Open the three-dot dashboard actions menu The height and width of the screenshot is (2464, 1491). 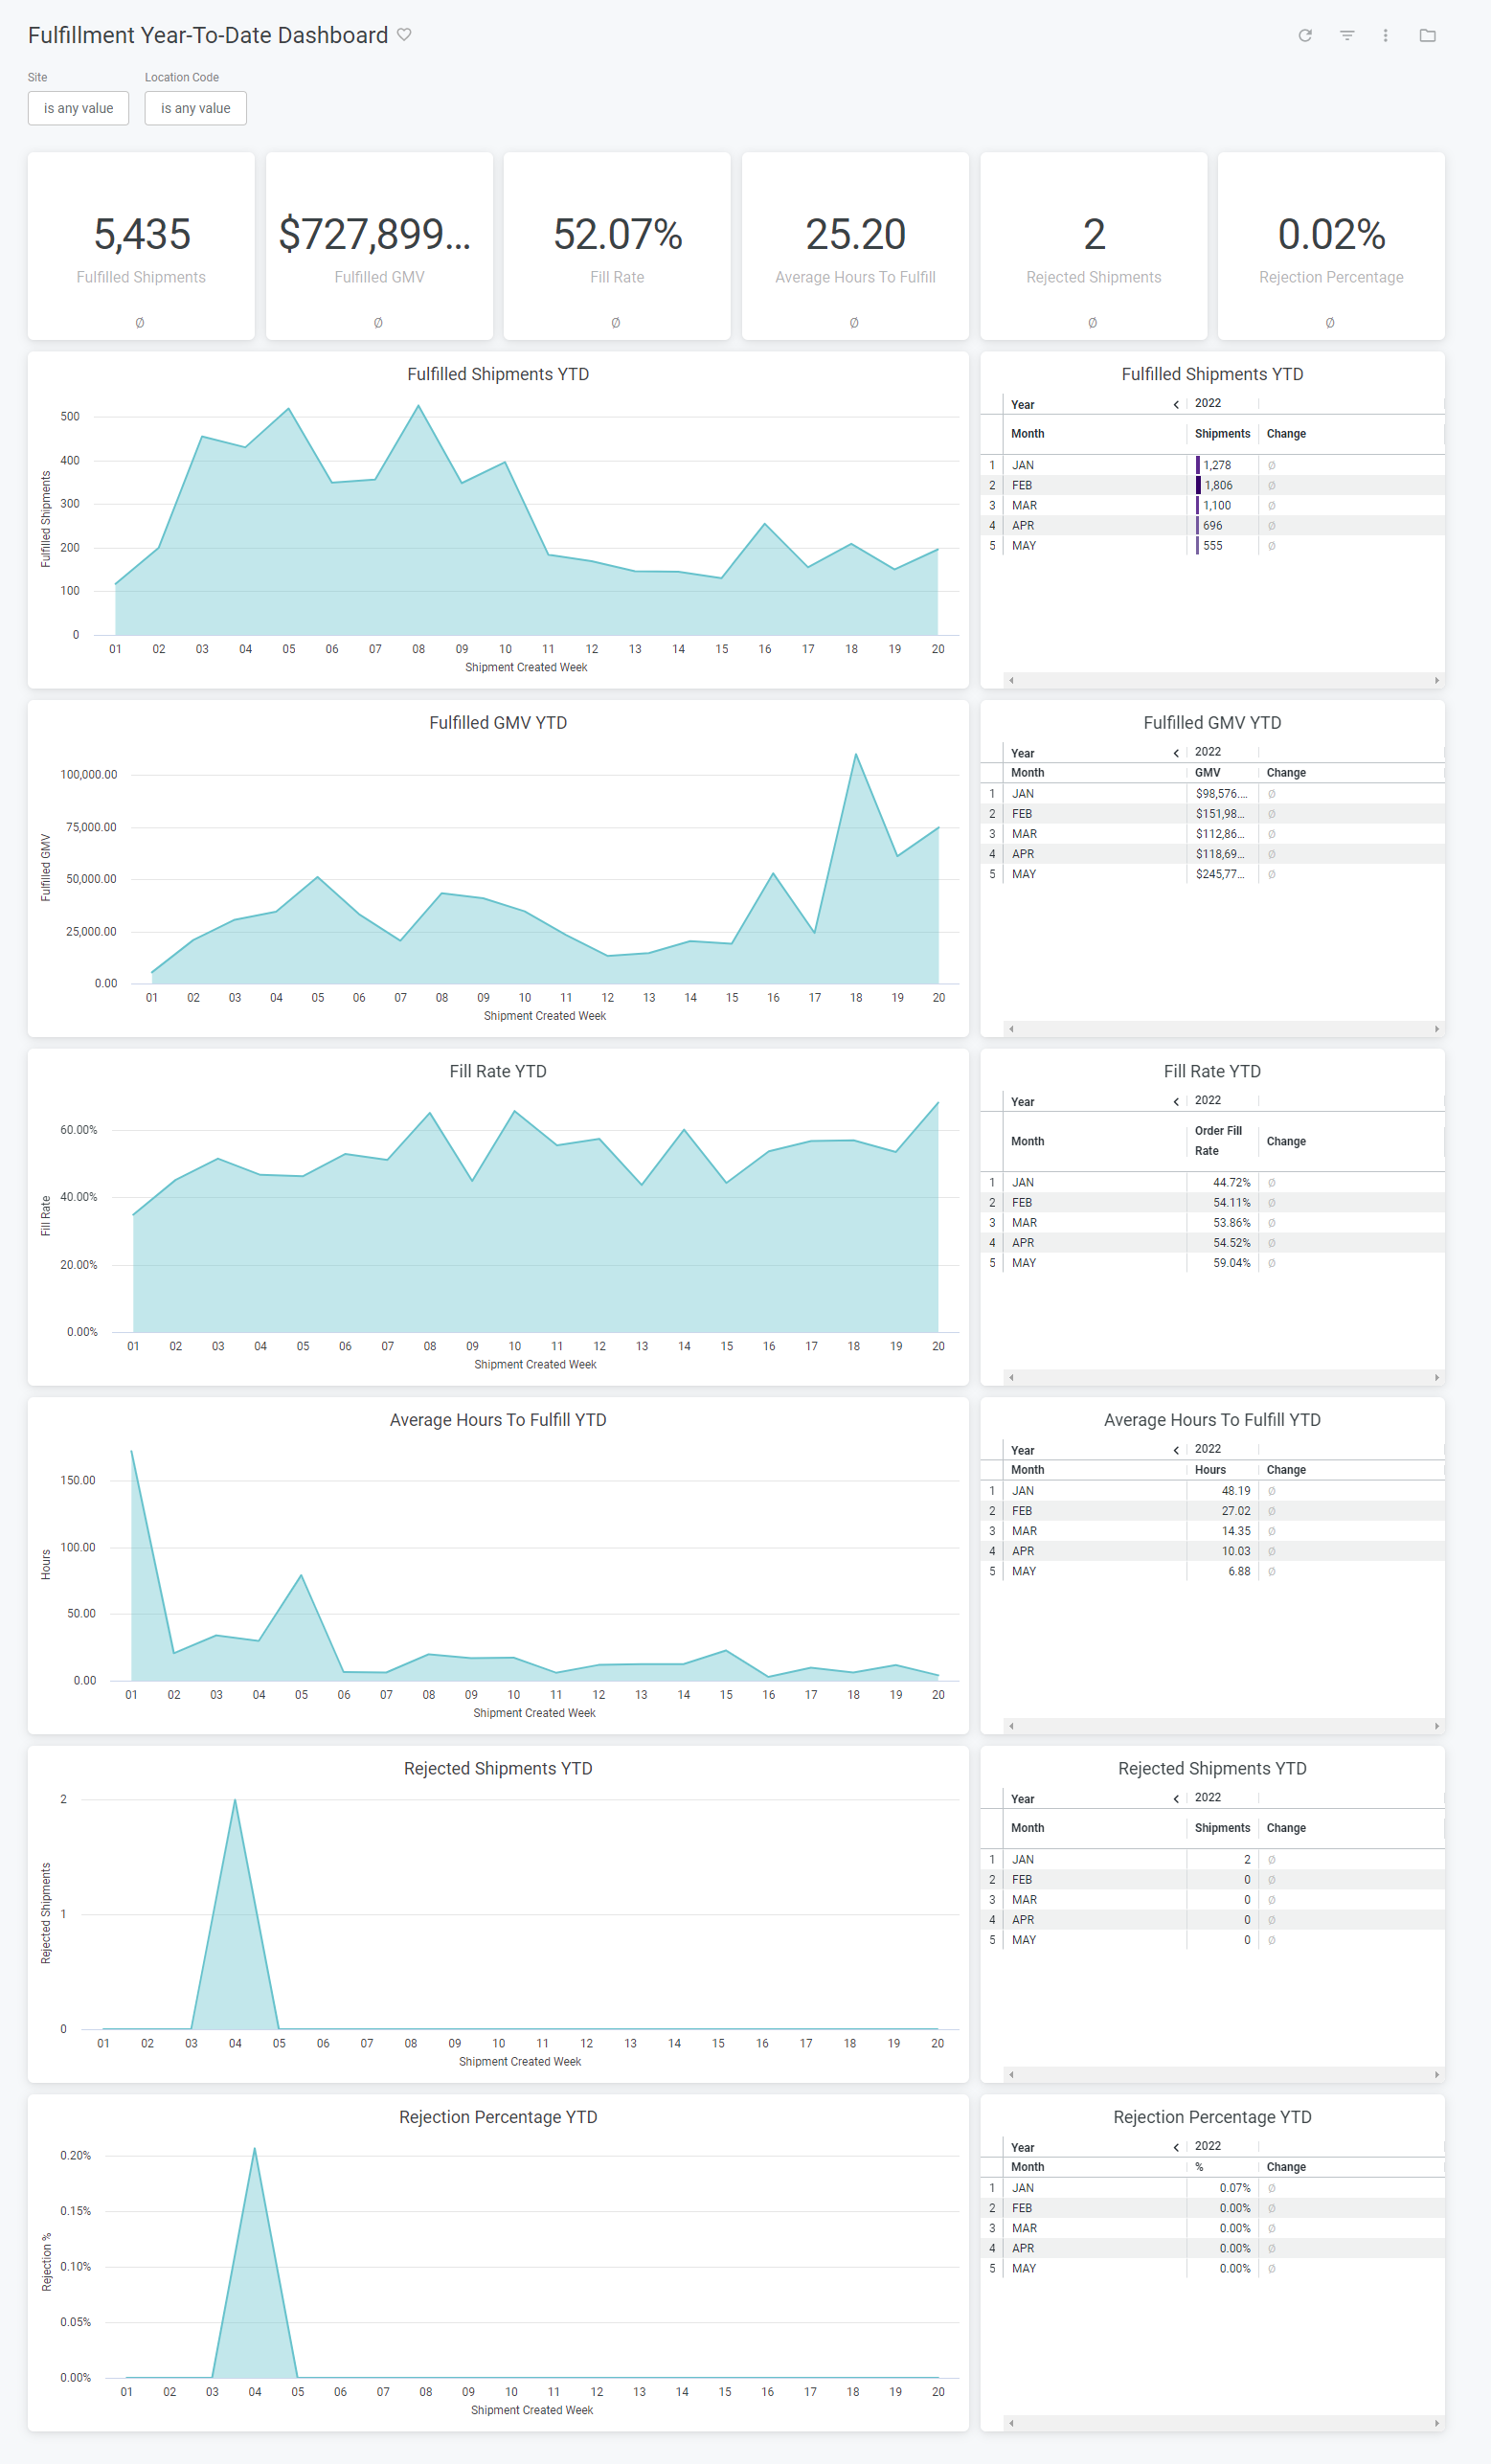pyautogui.click(x=1385, y=35)
